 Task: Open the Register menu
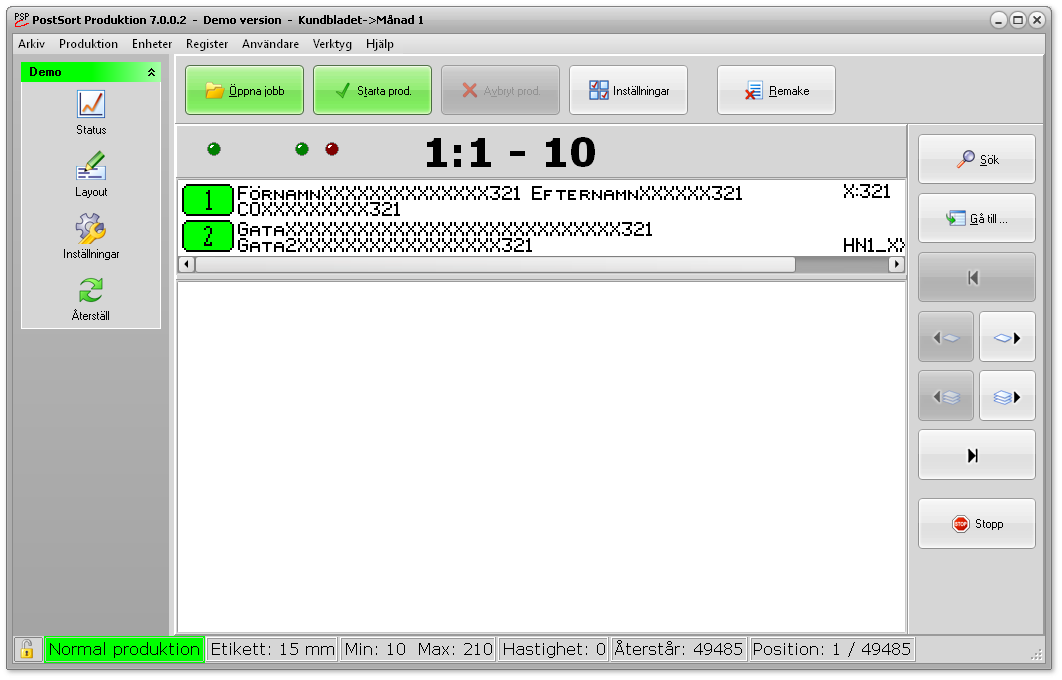pos(207,44)
